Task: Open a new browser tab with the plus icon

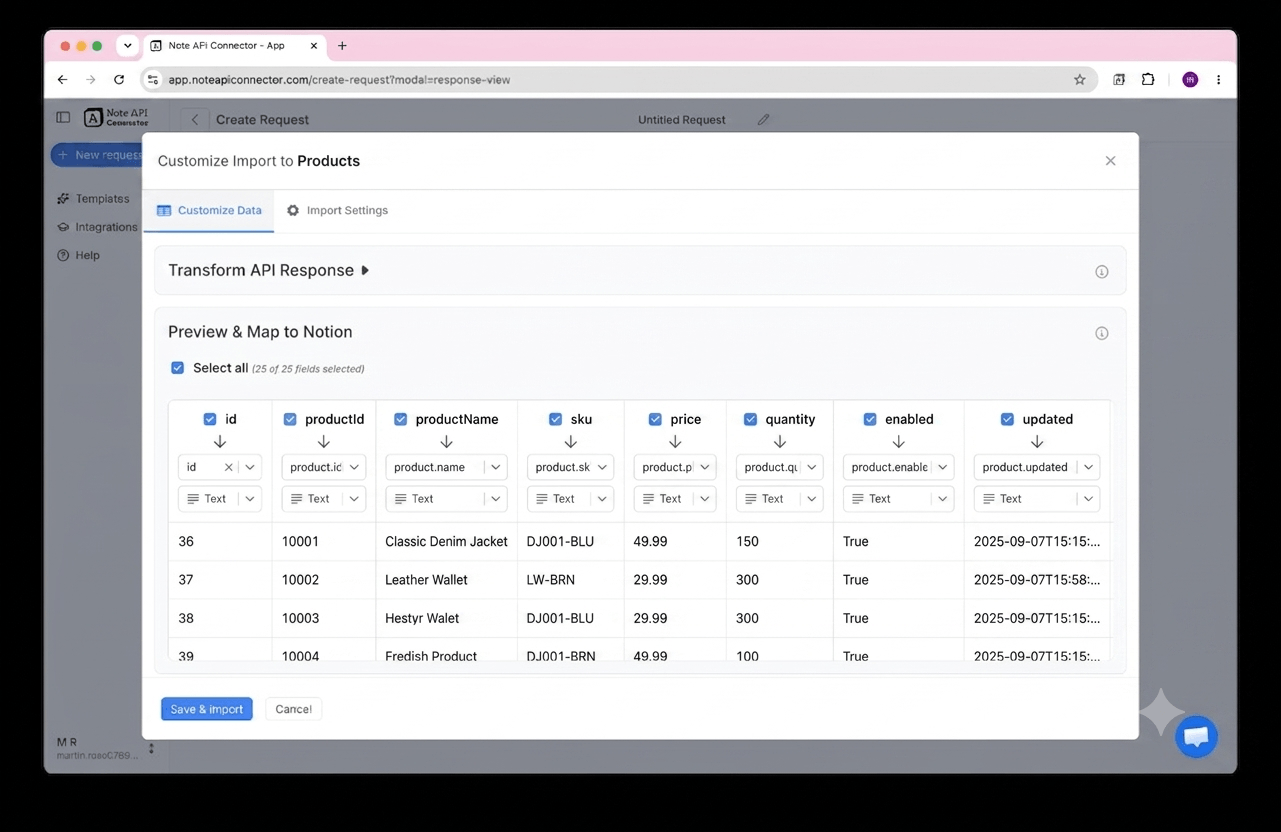Action: coord(342,46)
